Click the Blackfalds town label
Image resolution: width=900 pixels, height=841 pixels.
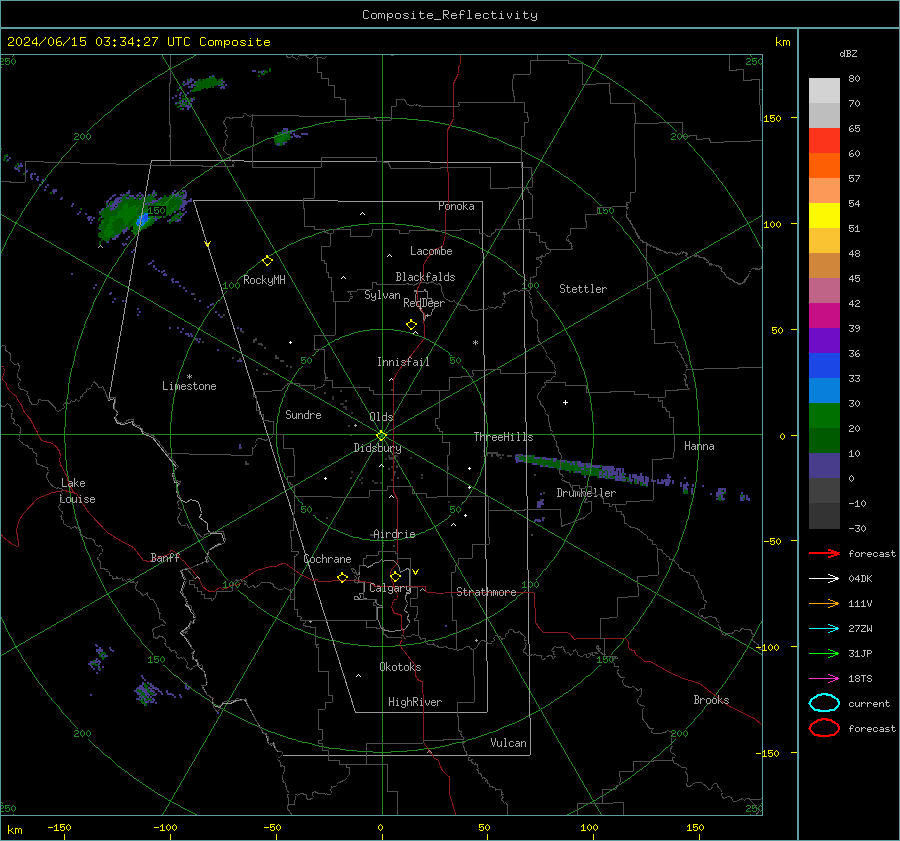(x=425, y=277)
